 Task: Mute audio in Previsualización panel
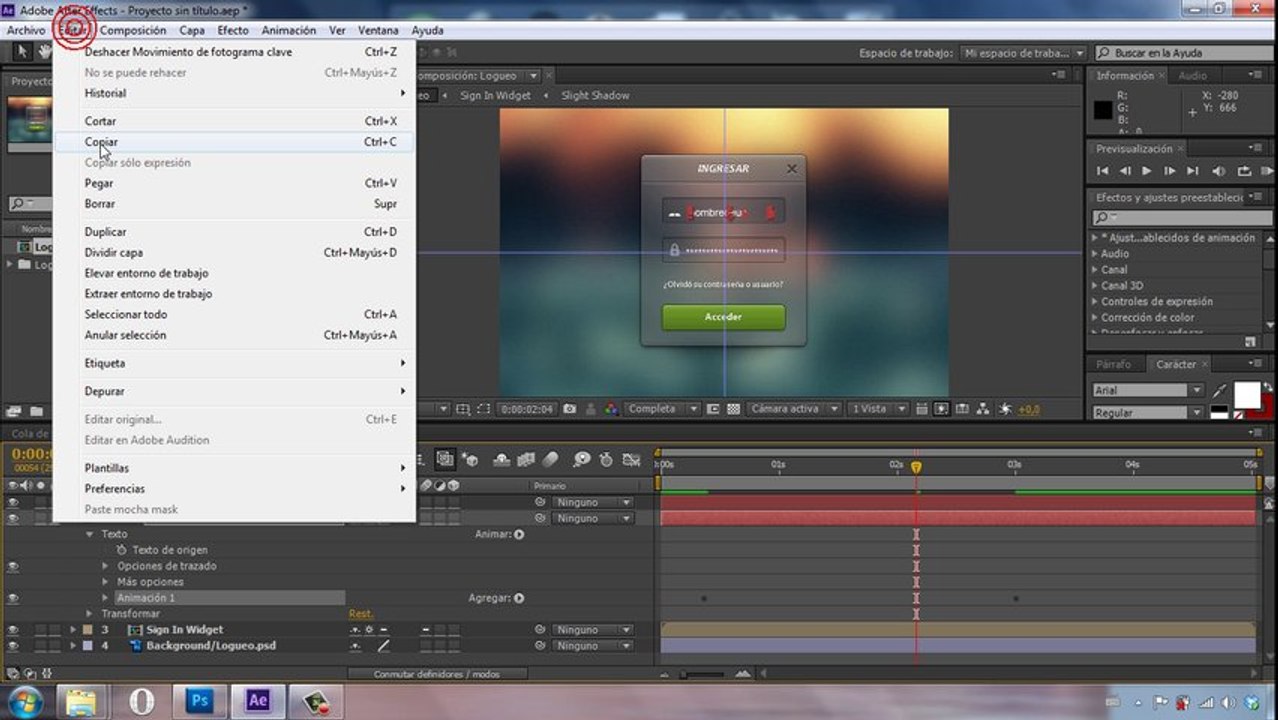(1219, 171)
